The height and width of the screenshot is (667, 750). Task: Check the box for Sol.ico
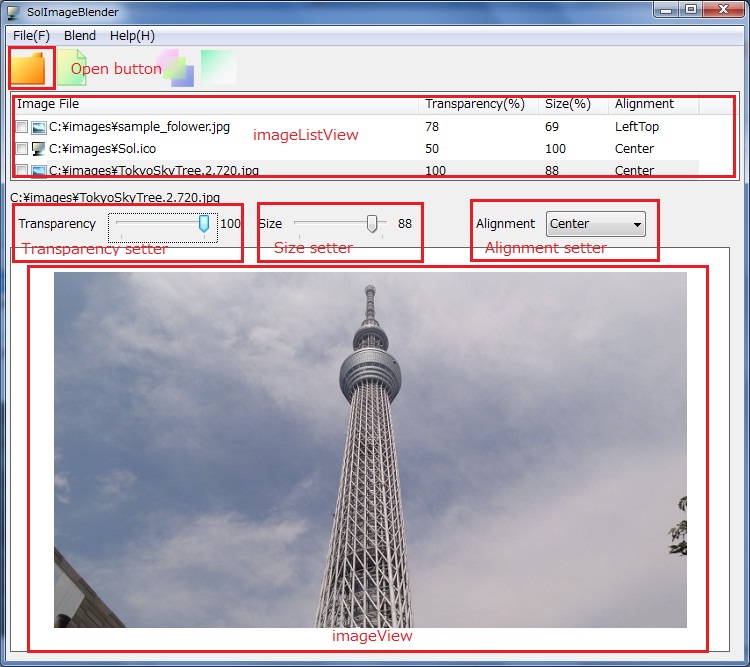click(x=22, y=149)
